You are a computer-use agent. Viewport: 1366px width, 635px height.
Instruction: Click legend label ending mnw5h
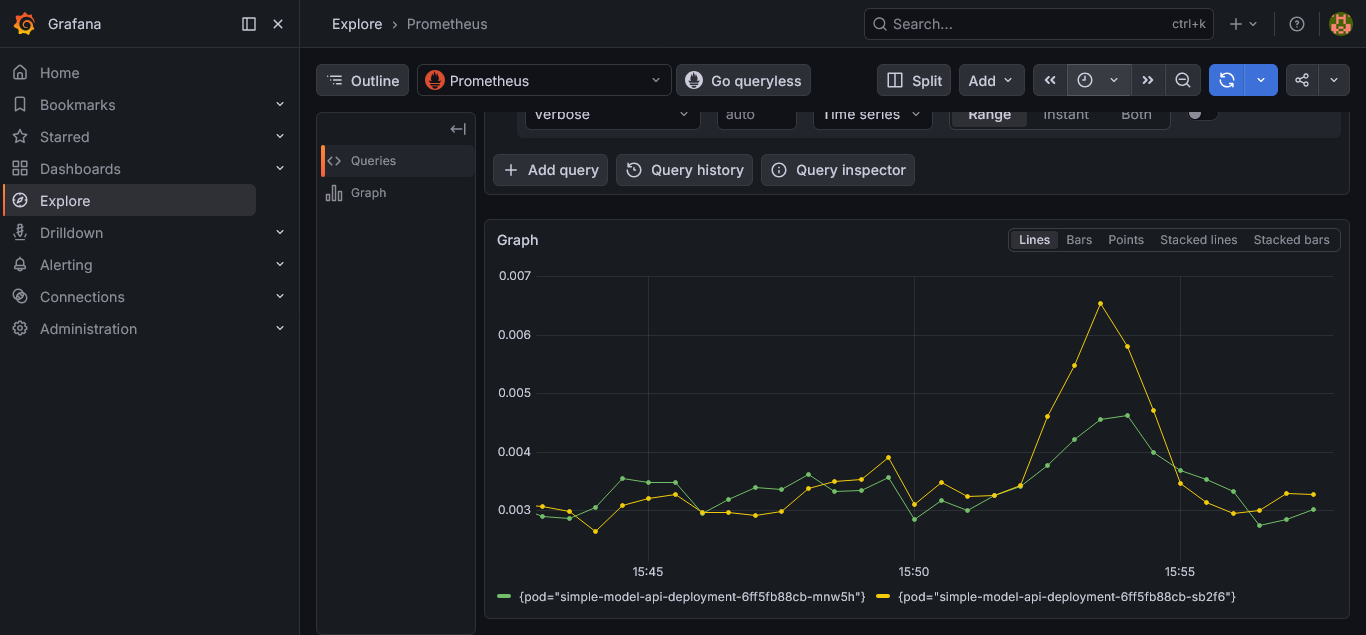(692, 597)
